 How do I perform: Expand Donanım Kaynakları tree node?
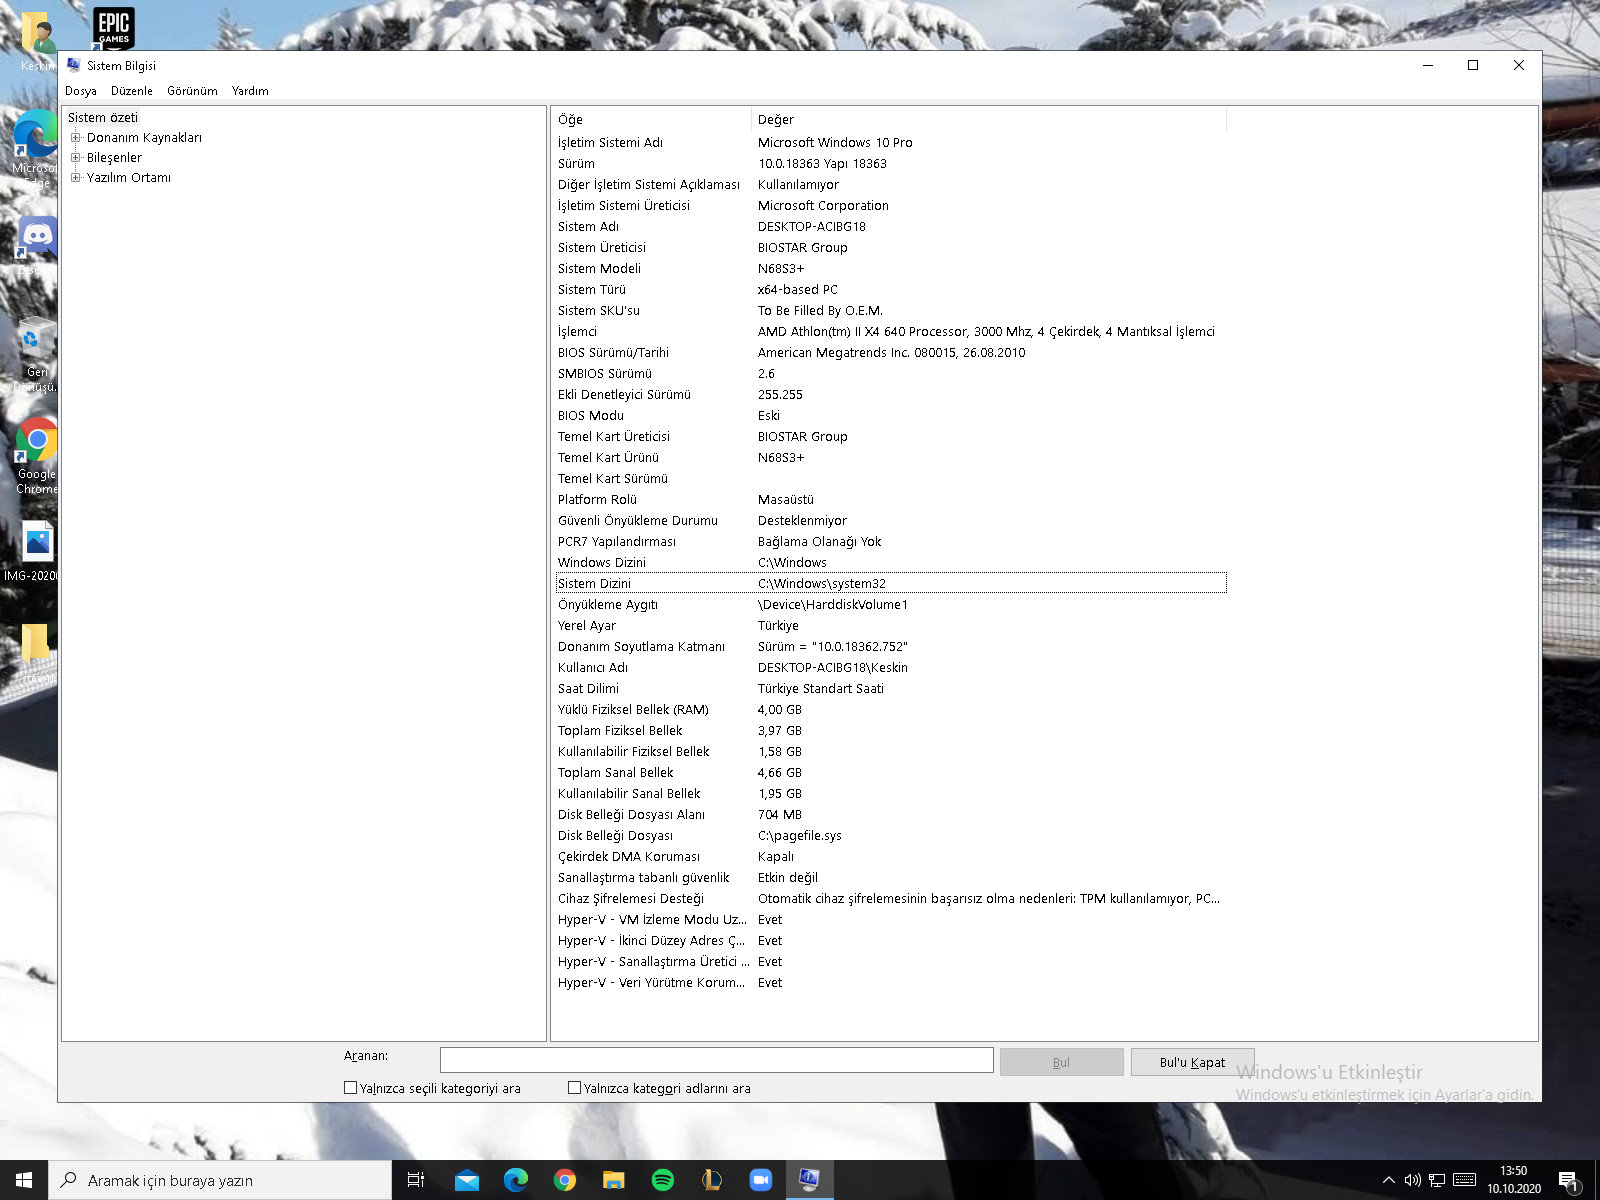(76, 138)
